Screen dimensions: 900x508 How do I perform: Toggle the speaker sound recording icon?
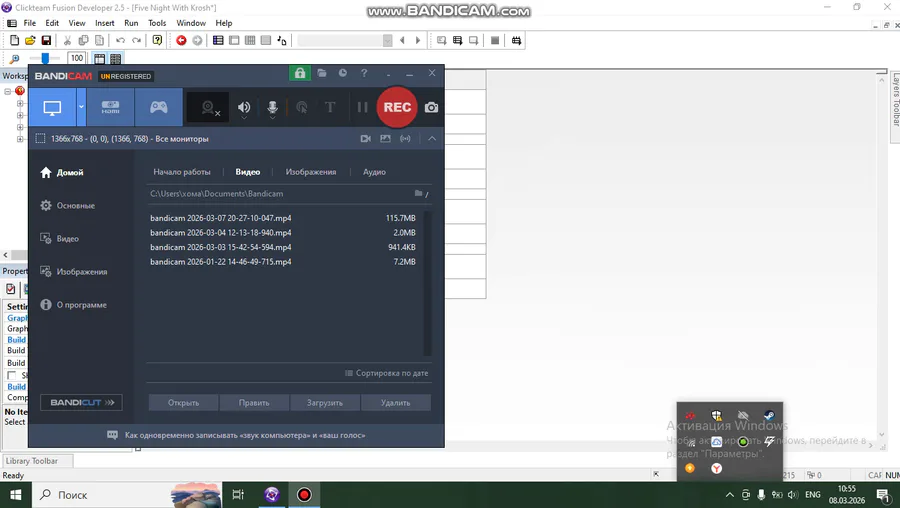pos(244,107)
